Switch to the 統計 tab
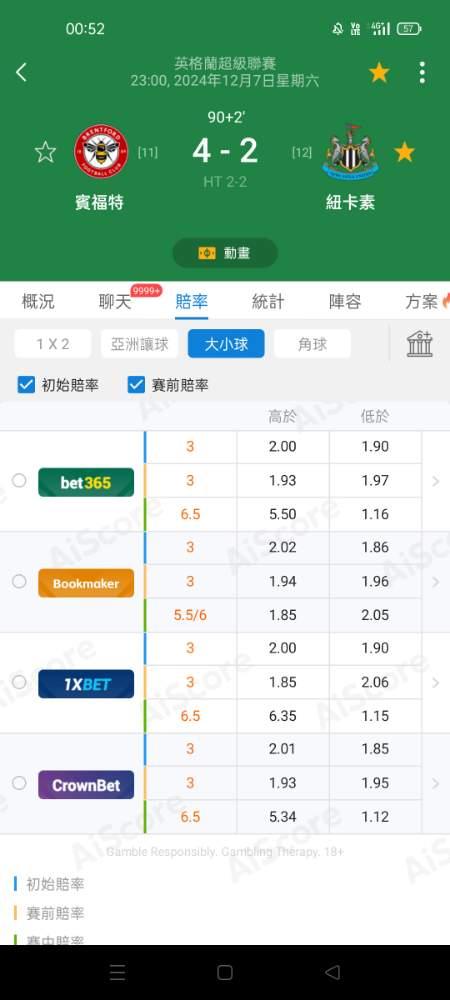The height and width of the screenshot is (1000, 450). (268, 302)
